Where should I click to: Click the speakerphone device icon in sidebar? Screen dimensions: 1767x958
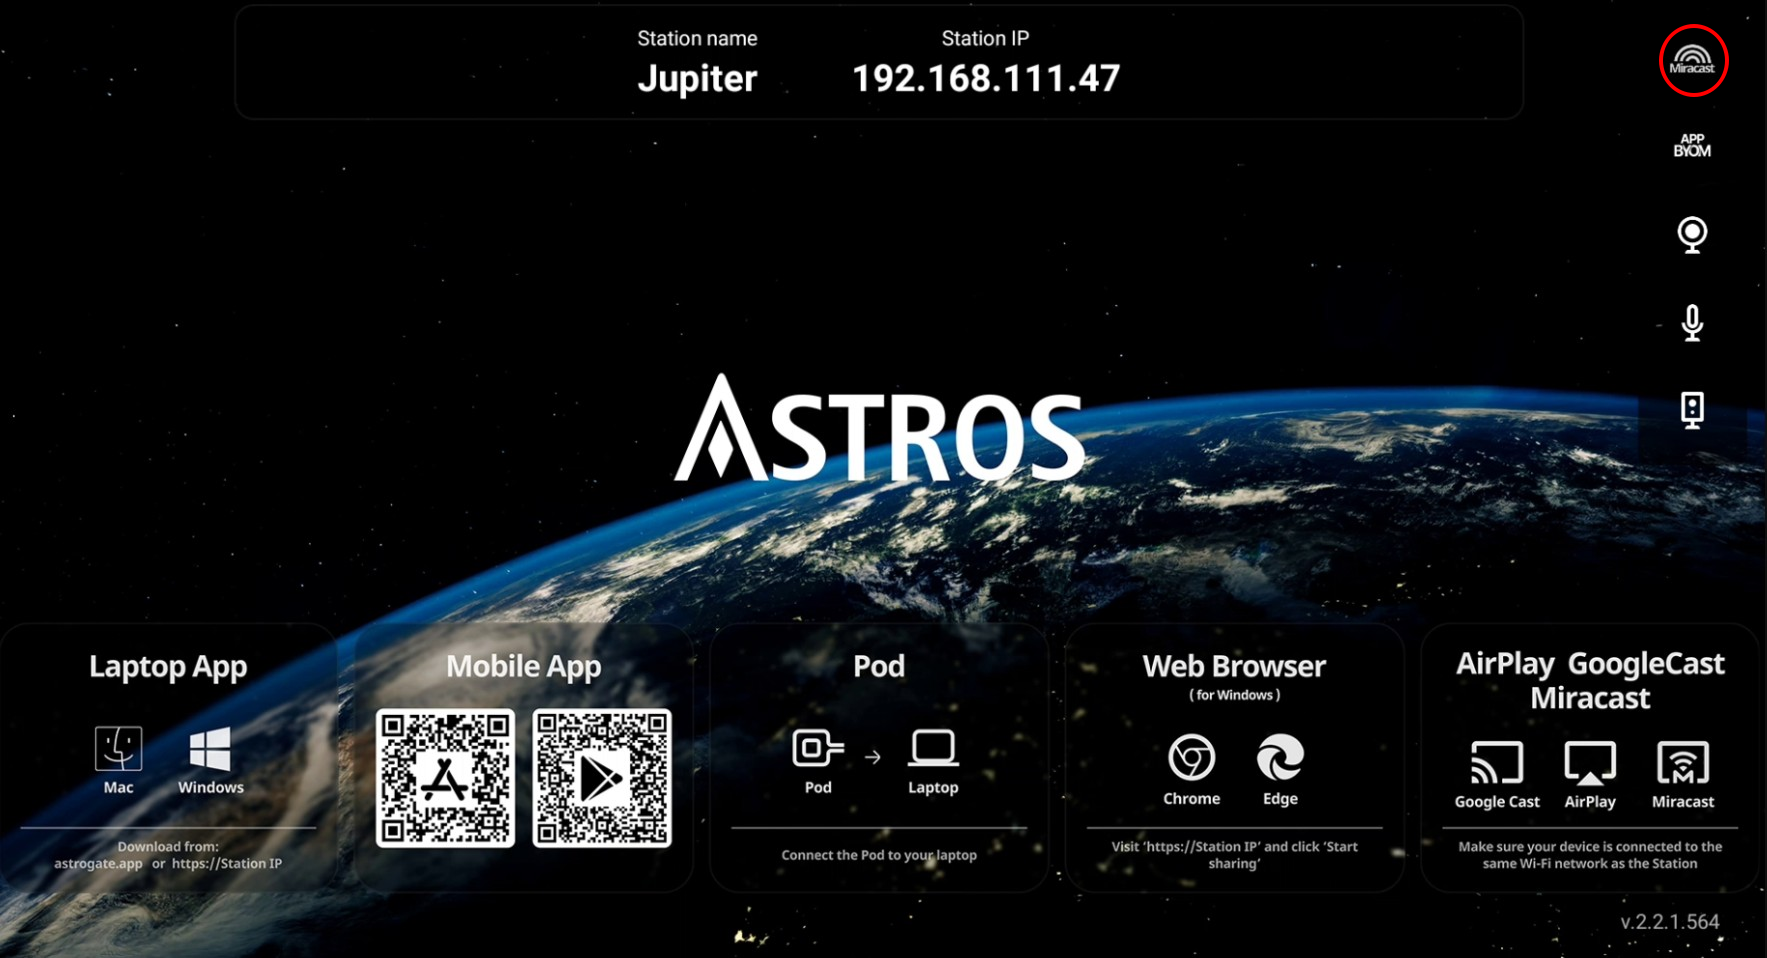1692,410
